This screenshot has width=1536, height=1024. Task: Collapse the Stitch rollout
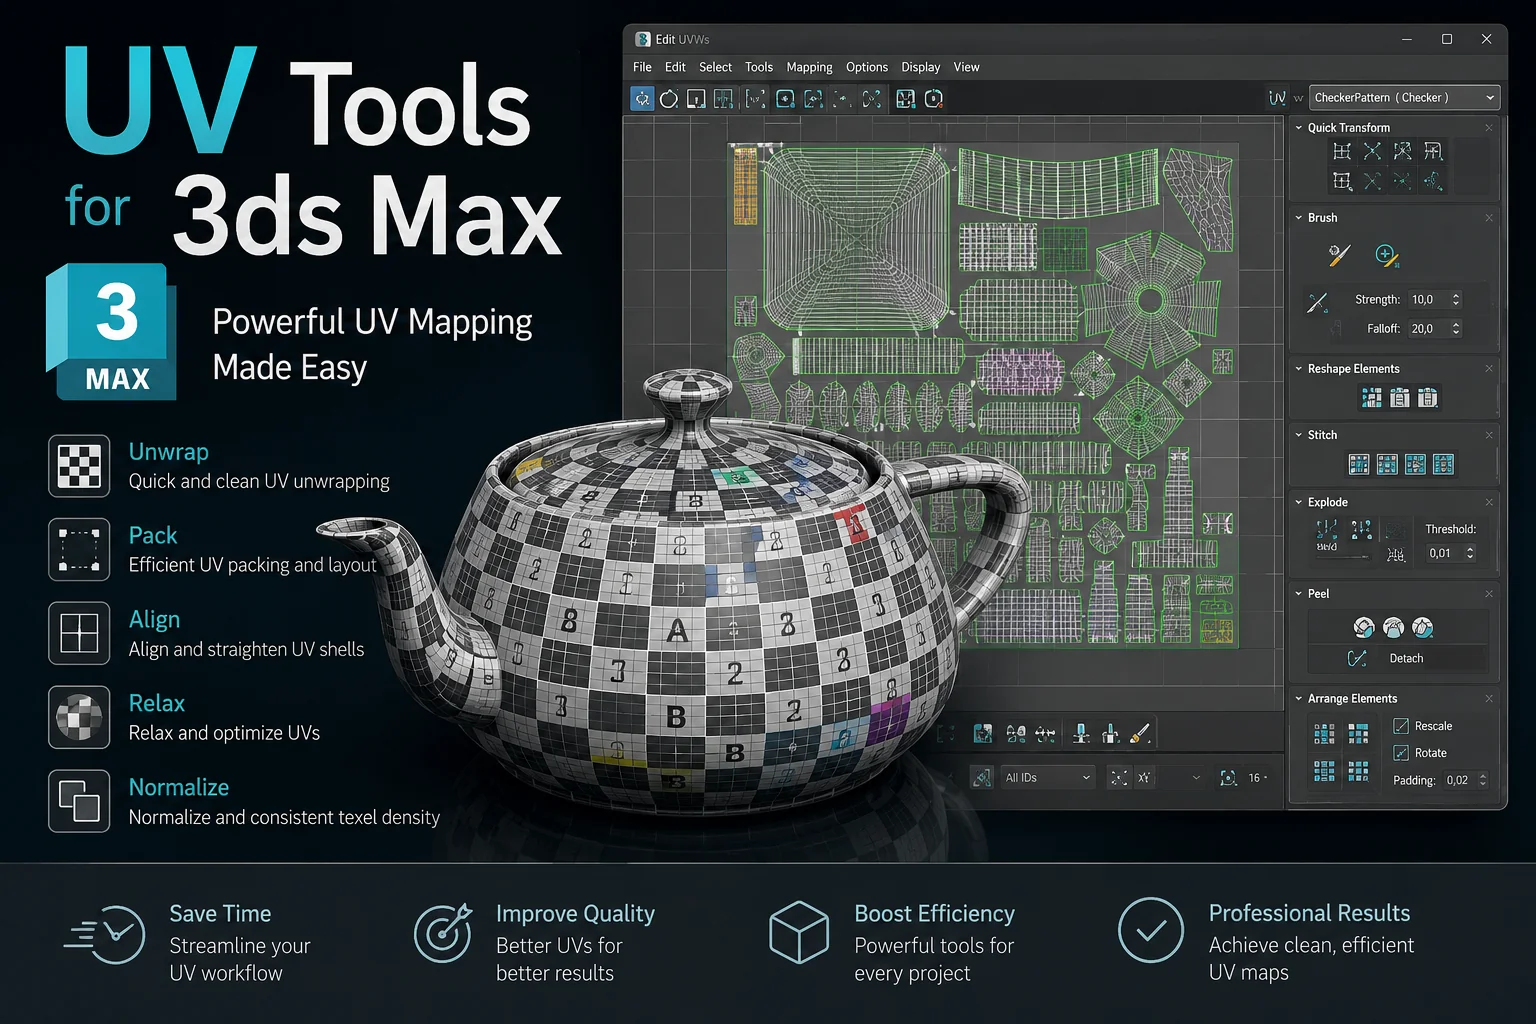(1299, 434)
